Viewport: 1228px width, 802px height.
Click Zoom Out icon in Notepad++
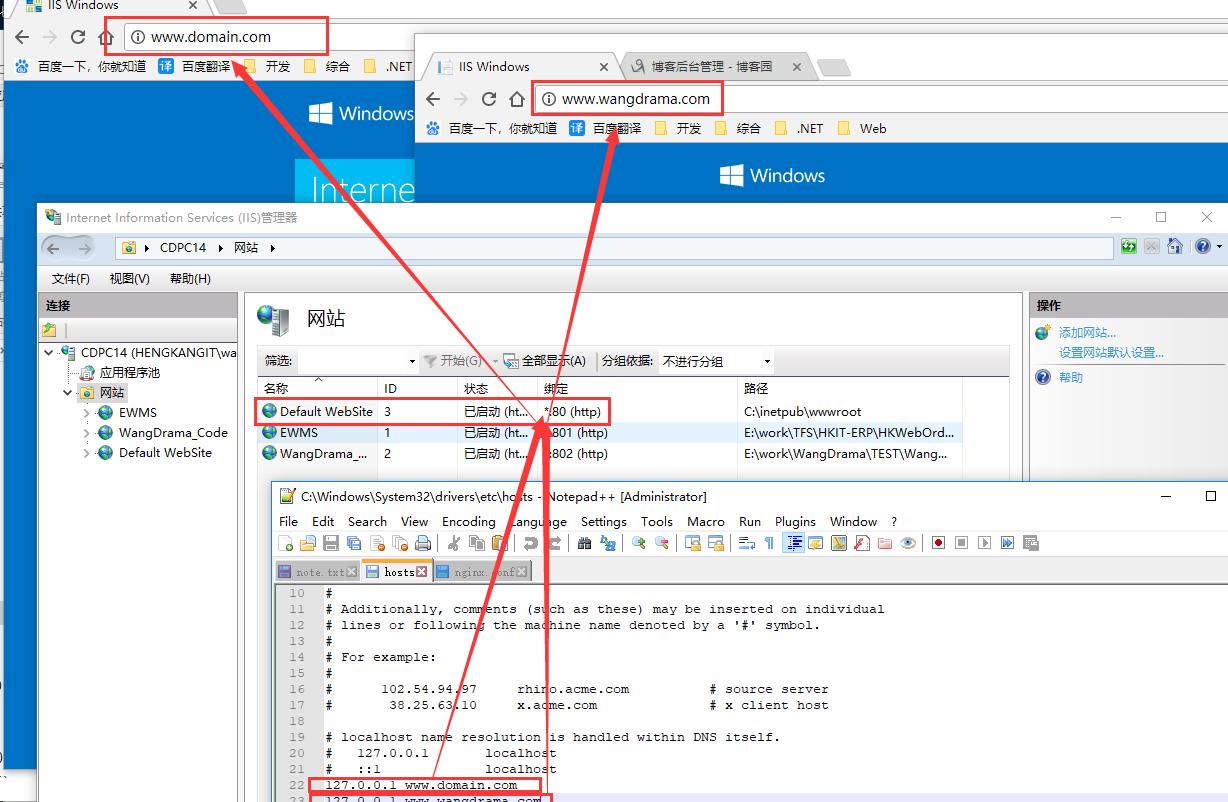pos(662,543)
